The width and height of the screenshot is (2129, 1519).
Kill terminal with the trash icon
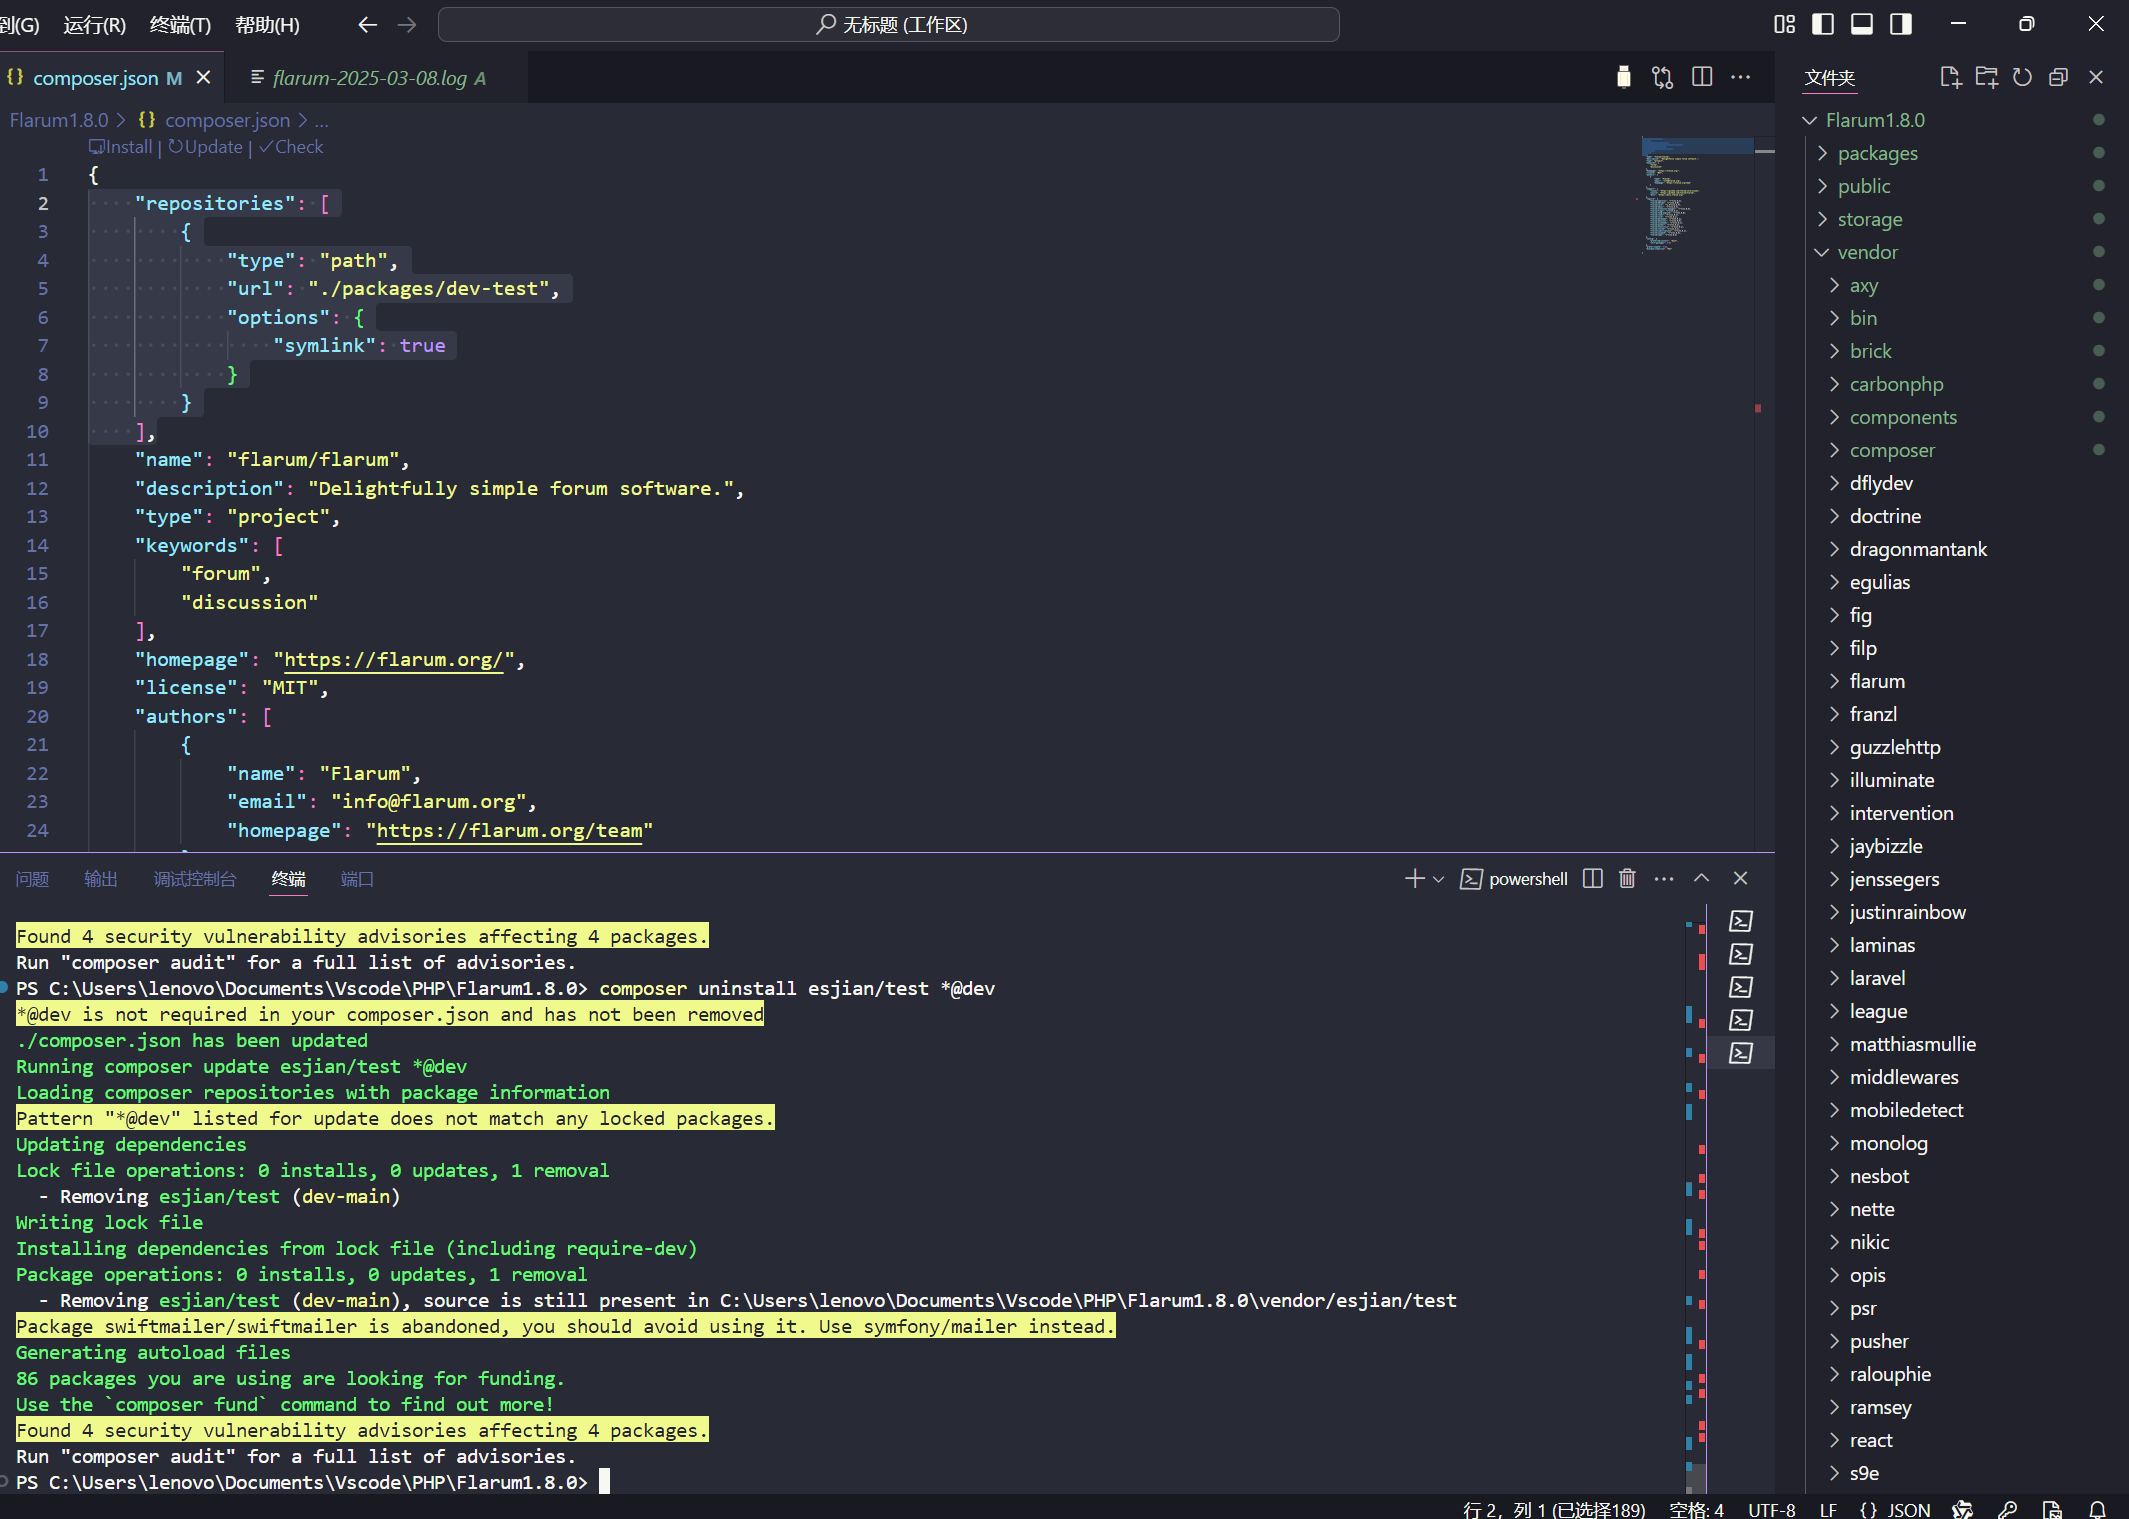[1627, 878]
